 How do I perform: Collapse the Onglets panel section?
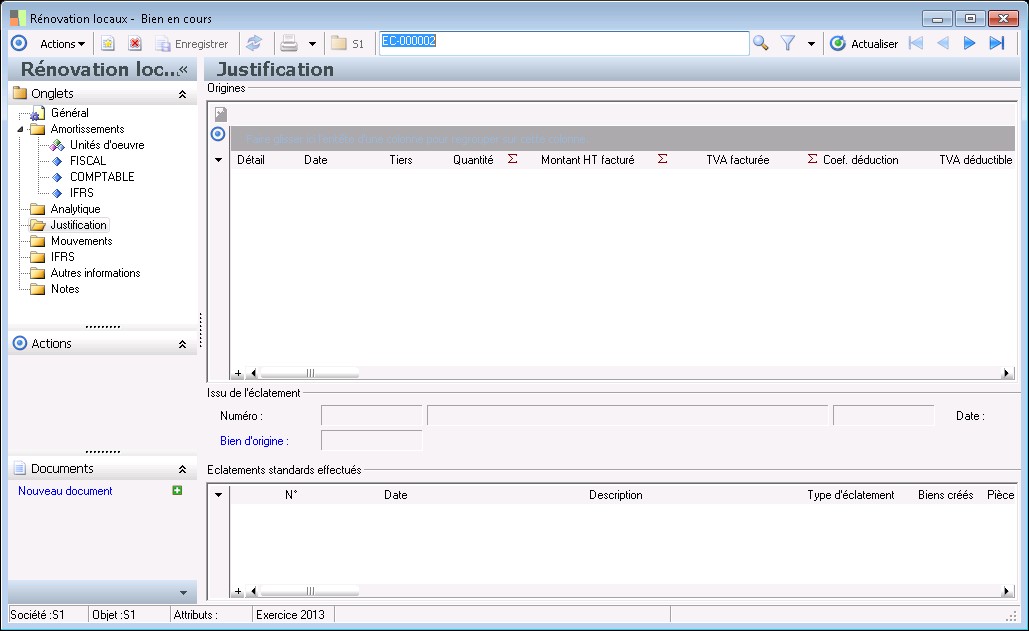182,94
